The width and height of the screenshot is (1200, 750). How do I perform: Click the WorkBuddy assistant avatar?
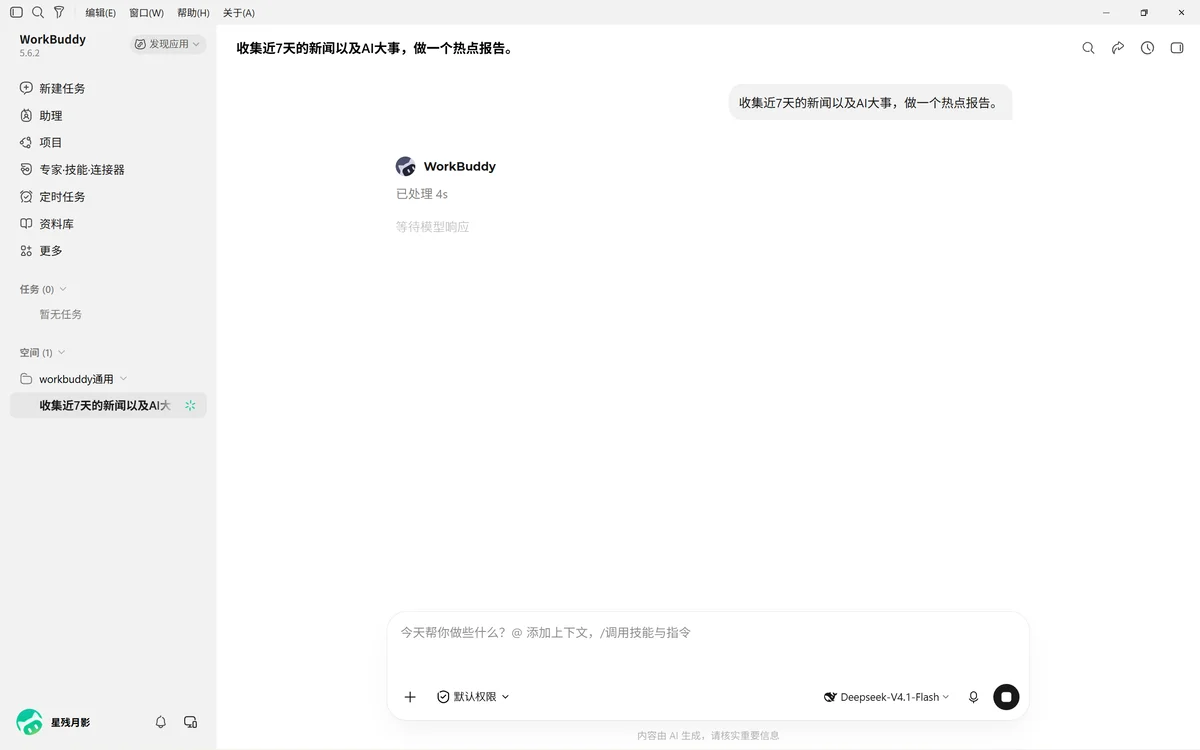[405, 166]
